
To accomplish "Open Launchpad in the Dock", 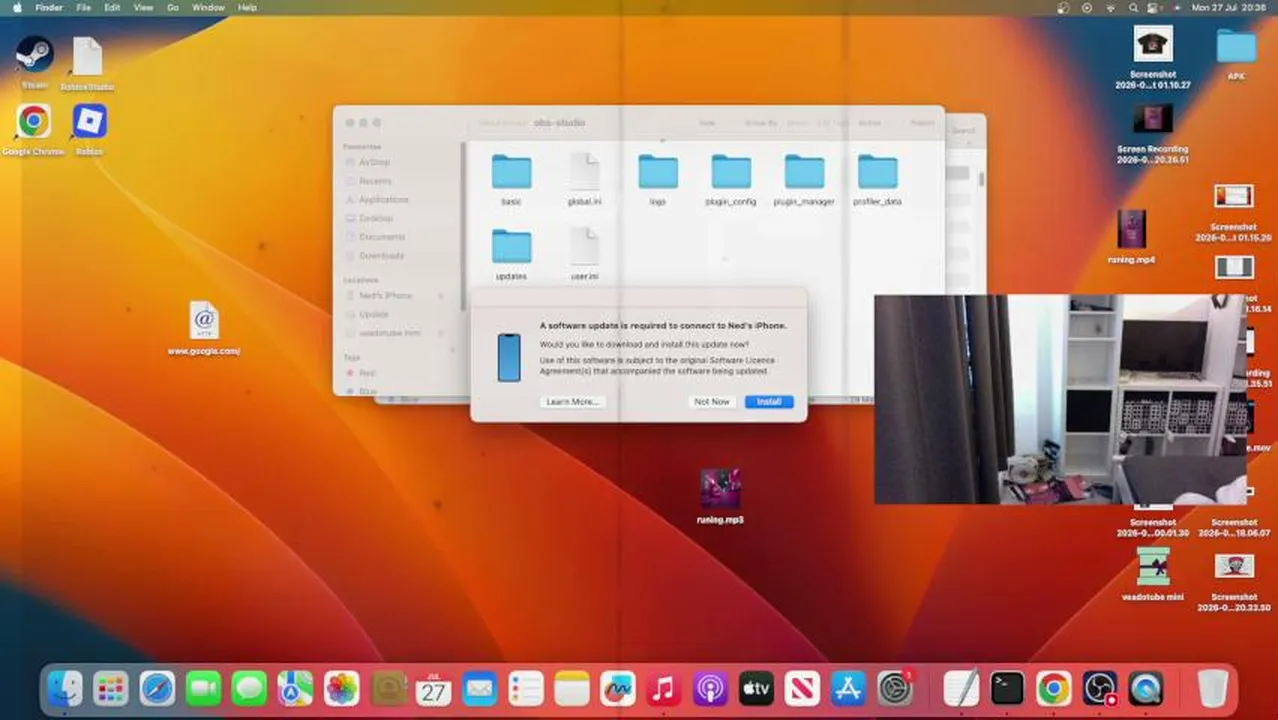I will pos(111,688).
